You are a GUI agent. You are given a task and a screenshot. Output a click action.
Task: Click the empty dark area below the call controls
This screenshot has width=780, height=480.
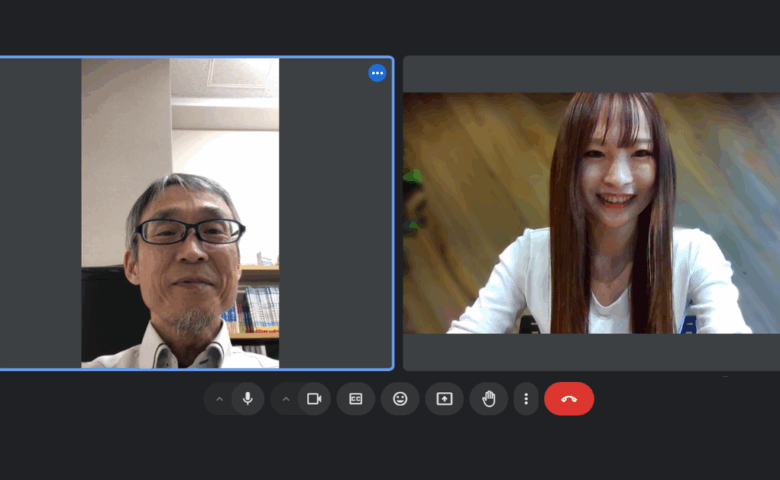[x=390, y=450]
